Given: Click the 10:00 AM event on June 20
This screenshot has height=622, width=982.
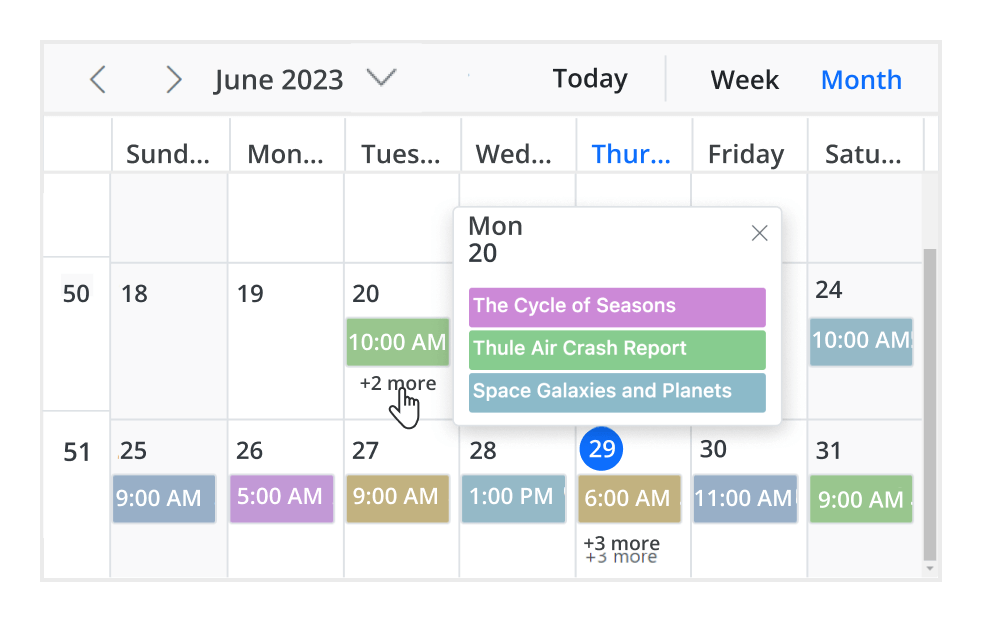Looking at the screenshot, I should click(397, 342).
